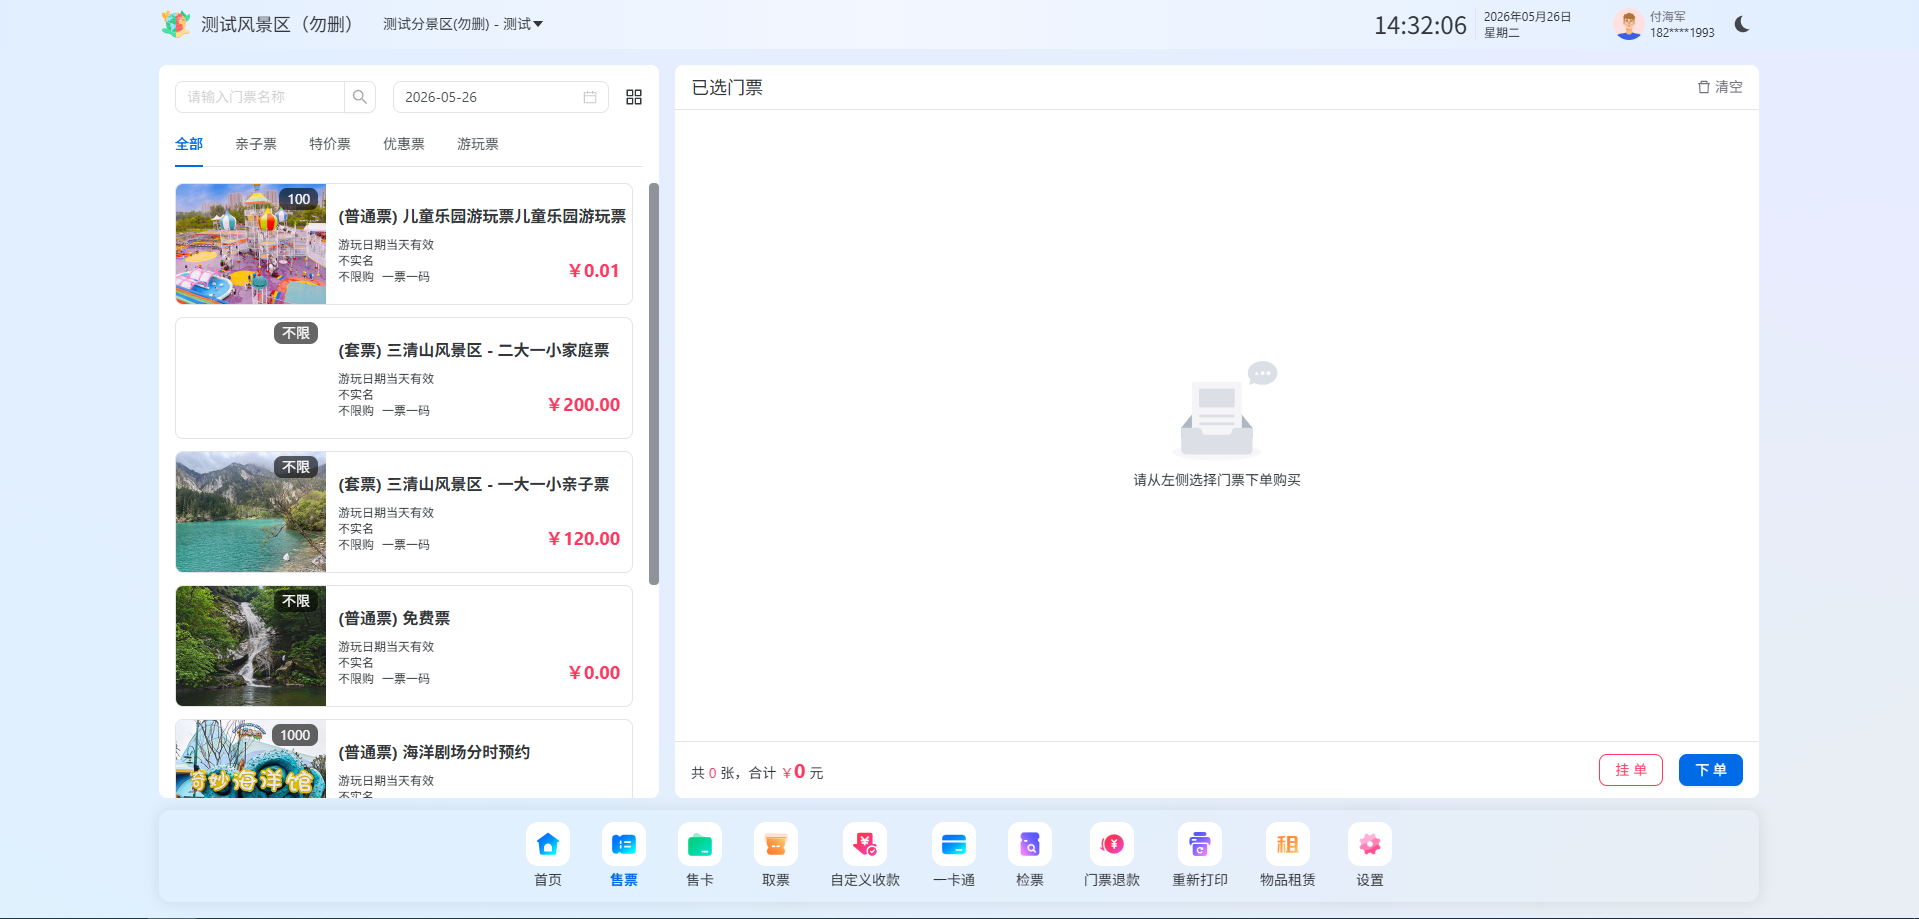Image resolution: width=1919 pixels, height=919 pixels.
Task: Click the ocean park thumbnail
Action: pos(251,759)
